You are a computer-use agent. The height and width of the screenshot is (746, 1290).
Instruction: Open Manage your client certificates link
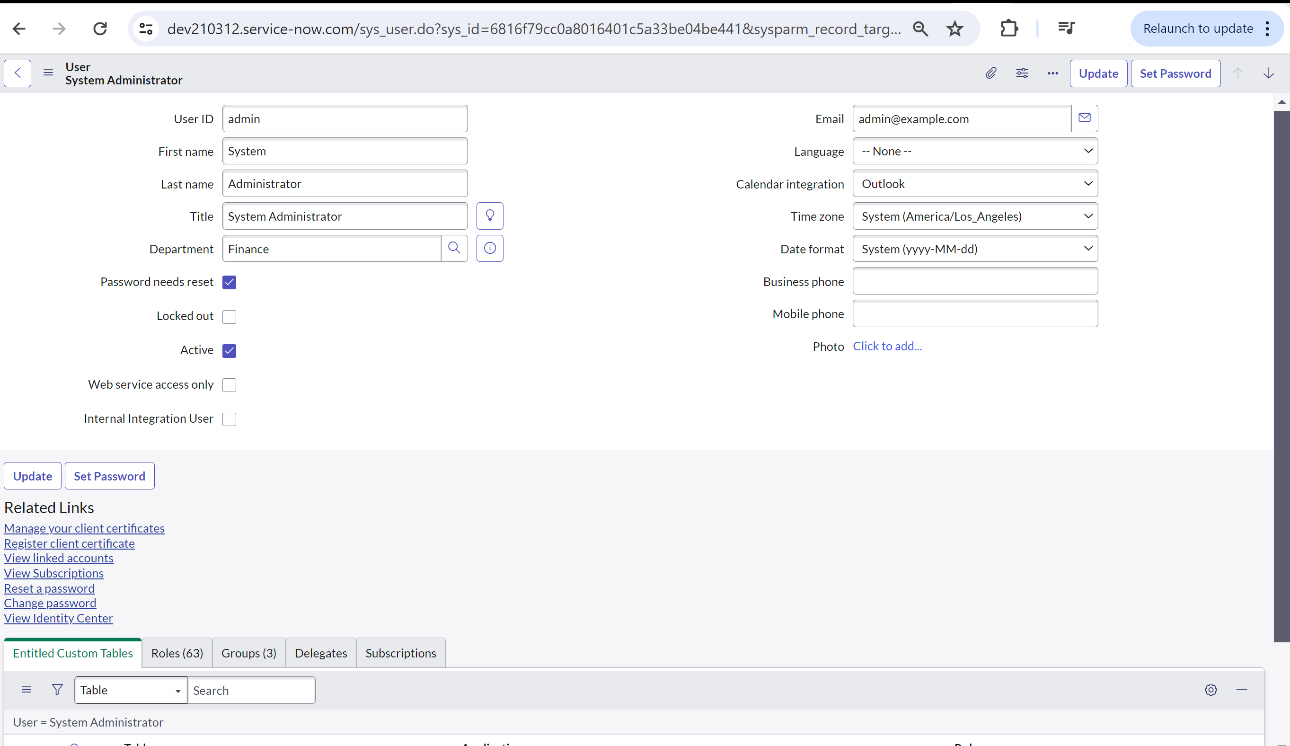[84, 528]
